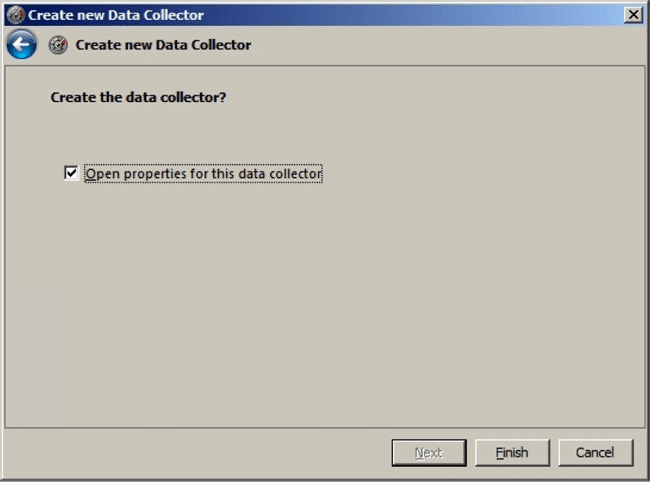The height and width of the screenshot is (482, 650).
Task: Click the checkmark inside the properties checkbox
Action: point(71,173)
